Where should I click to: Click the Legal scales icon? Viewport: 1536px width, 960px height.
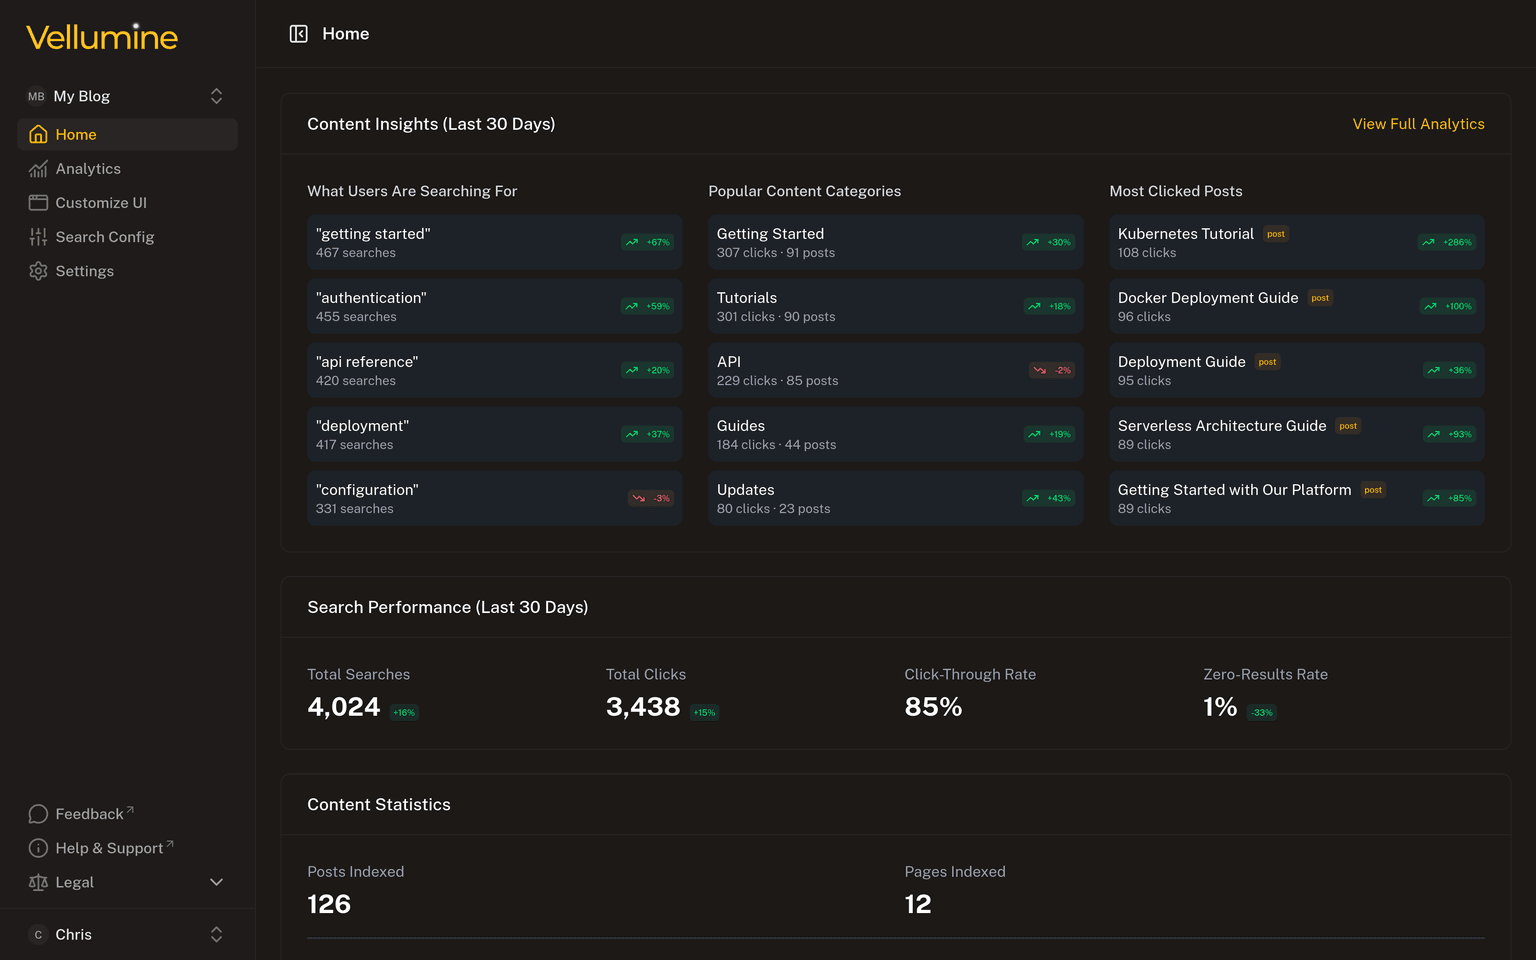37,882
